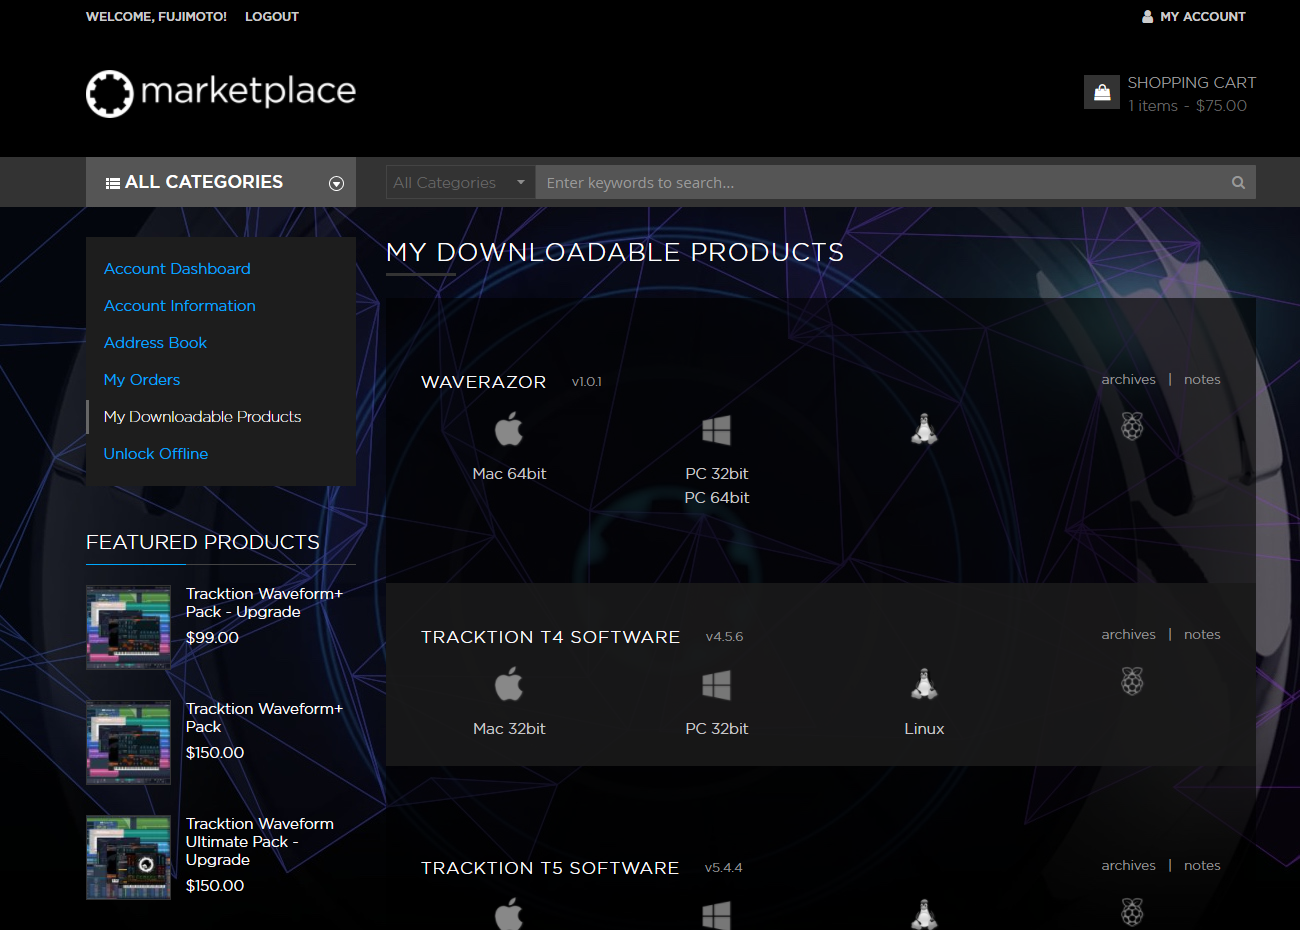Click the shopping cart bag icon

[1102, 92]
